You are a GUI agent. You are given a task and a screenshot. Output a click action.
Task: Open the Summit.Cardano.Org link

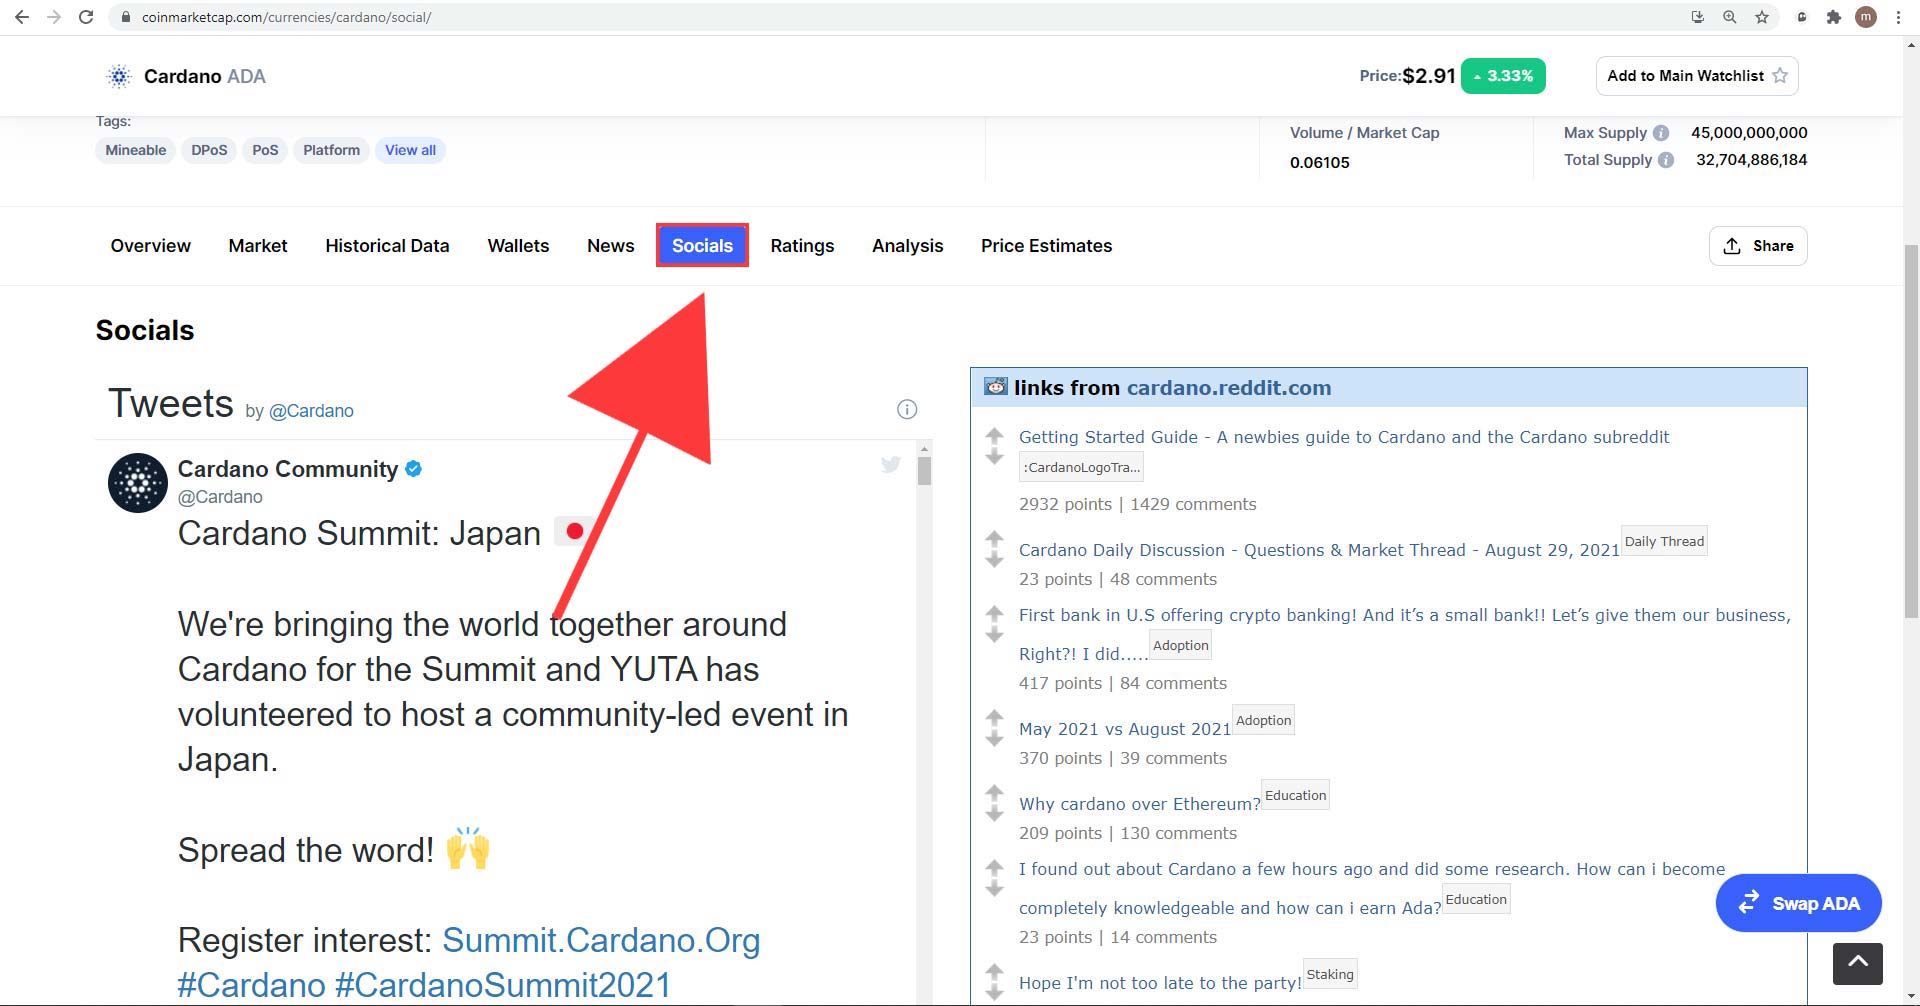601,940
